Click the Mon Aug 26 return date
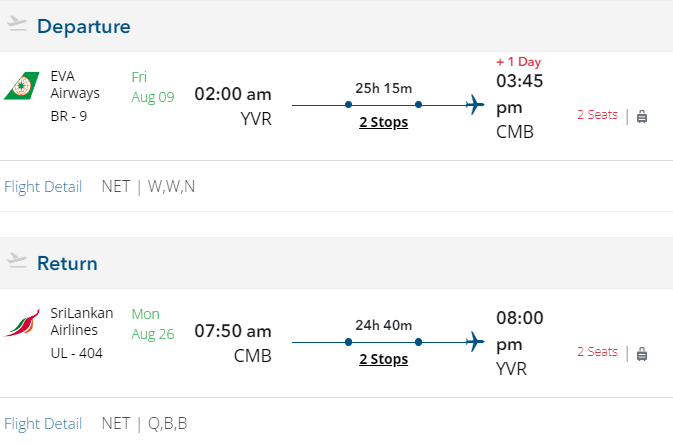Image resolution: width=673 pixels, height=445 pixels. point(153,324)
